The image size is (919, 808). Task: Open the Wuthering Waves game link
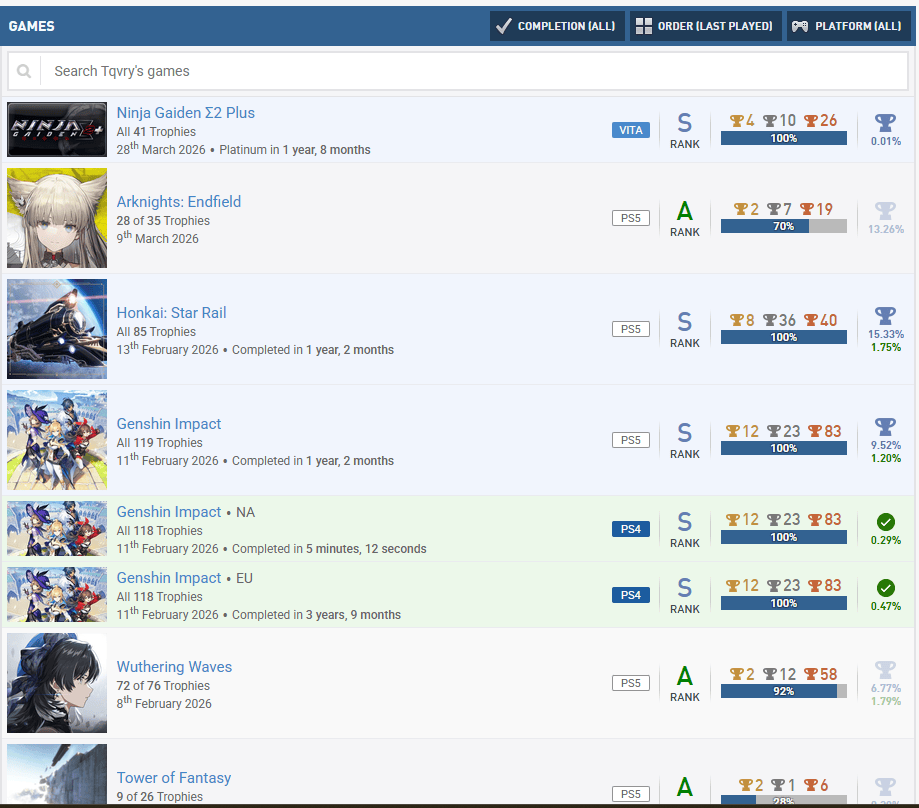174,667
